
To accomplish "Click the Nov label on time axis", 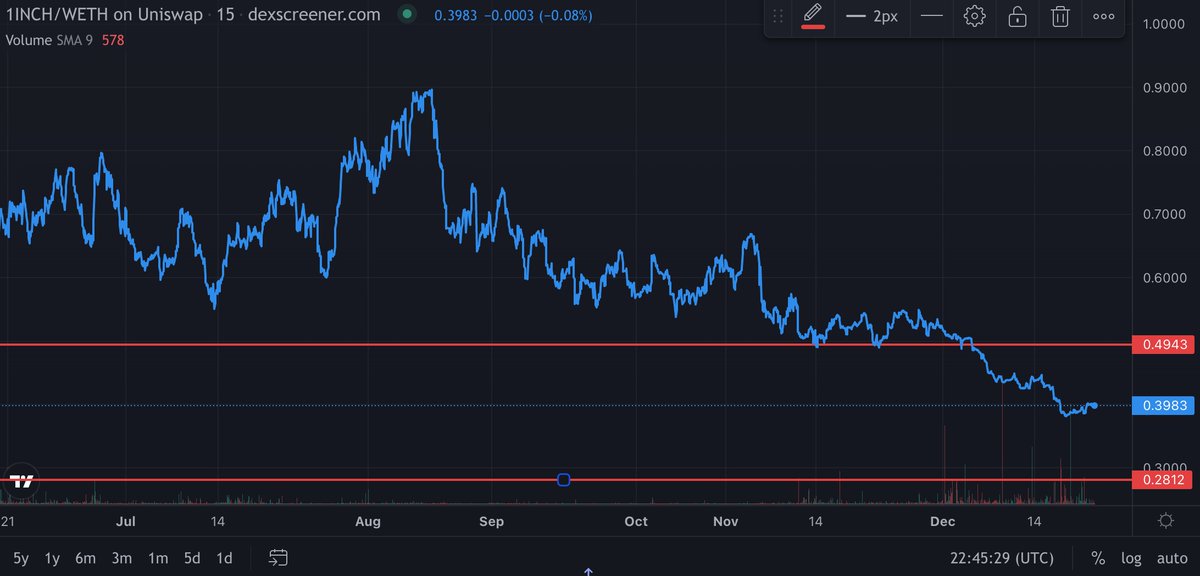I will coord(726,521).
